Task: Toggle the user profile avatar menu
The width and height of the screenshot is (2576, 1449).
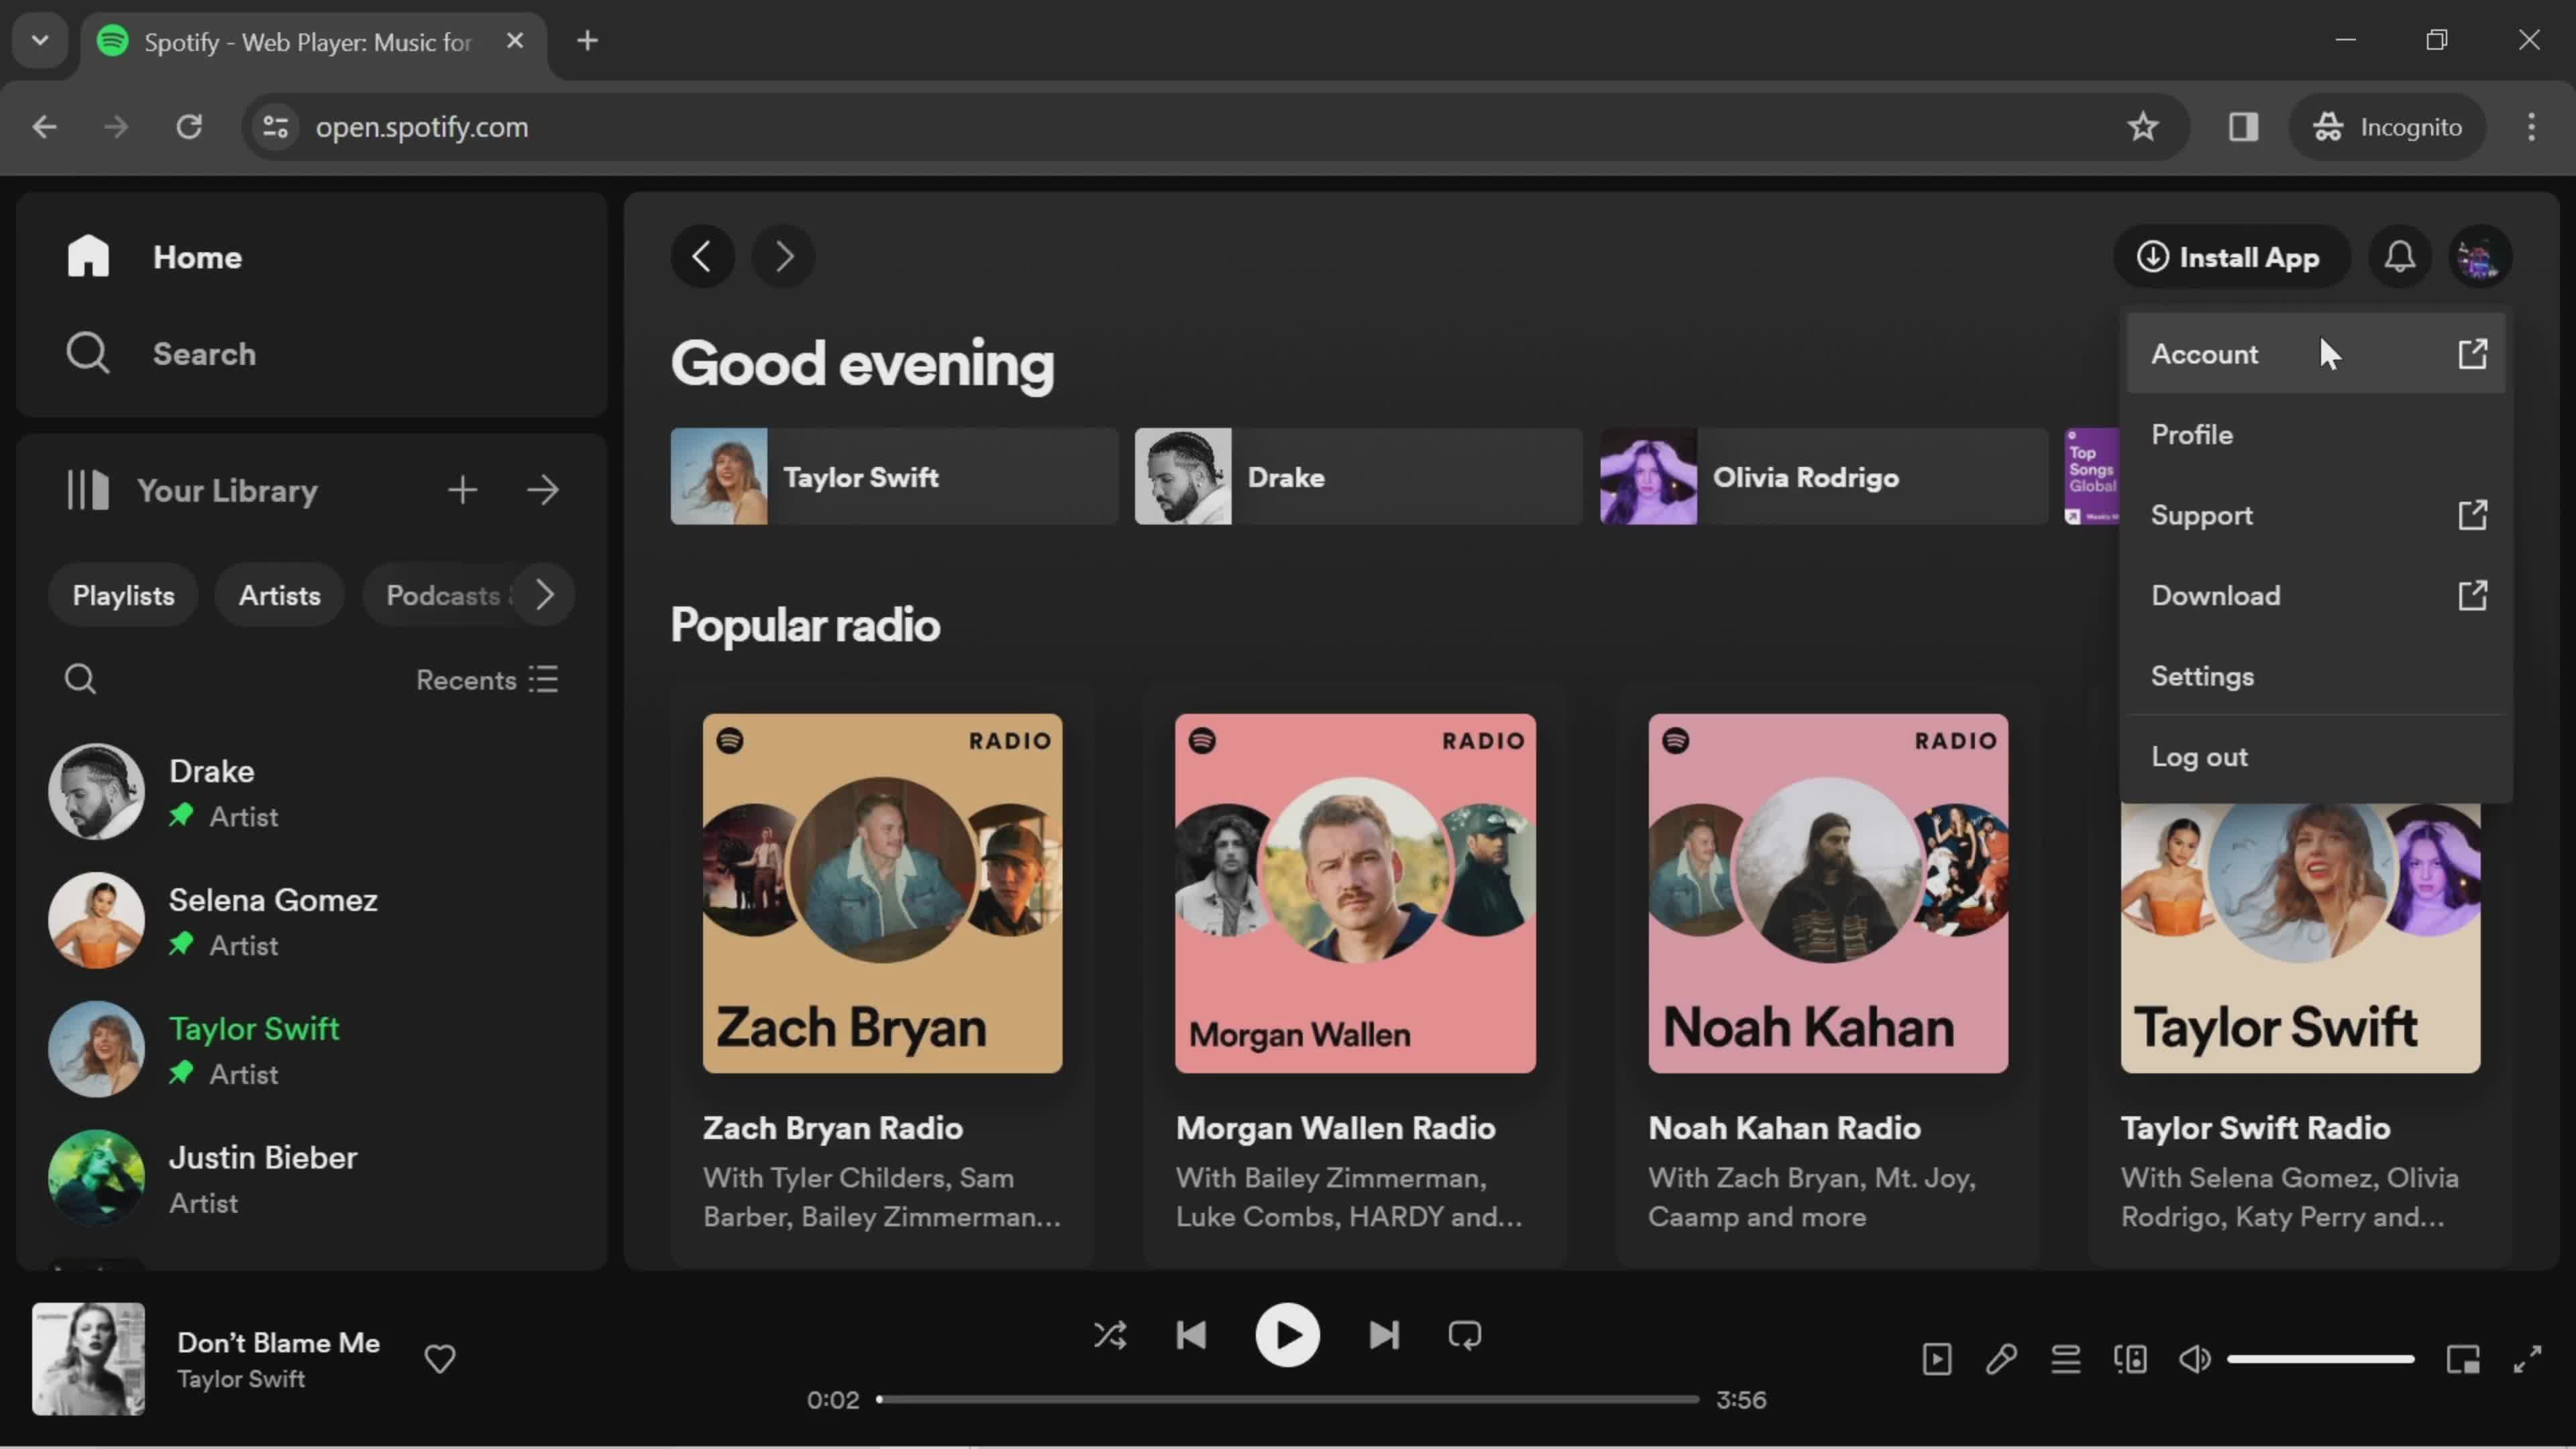Action: point(2480,257)
